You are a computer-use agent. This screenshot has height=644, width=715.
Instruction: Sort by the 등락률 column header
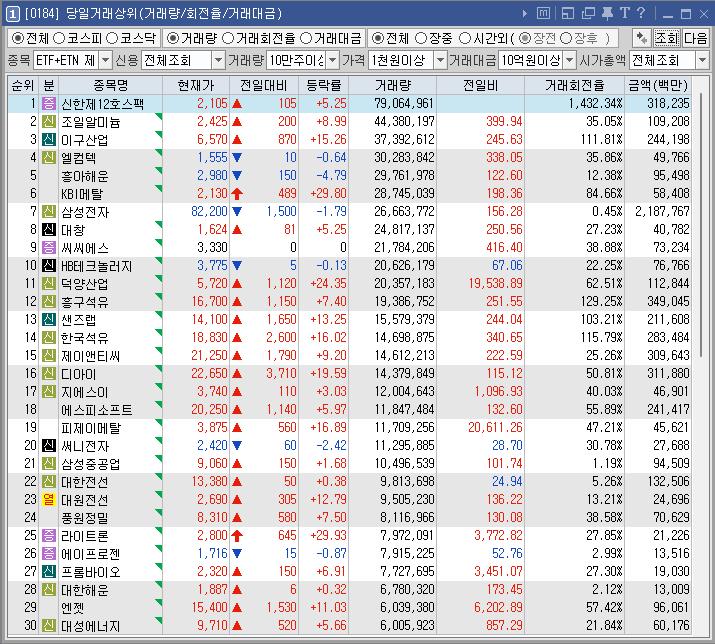(324, 85)
